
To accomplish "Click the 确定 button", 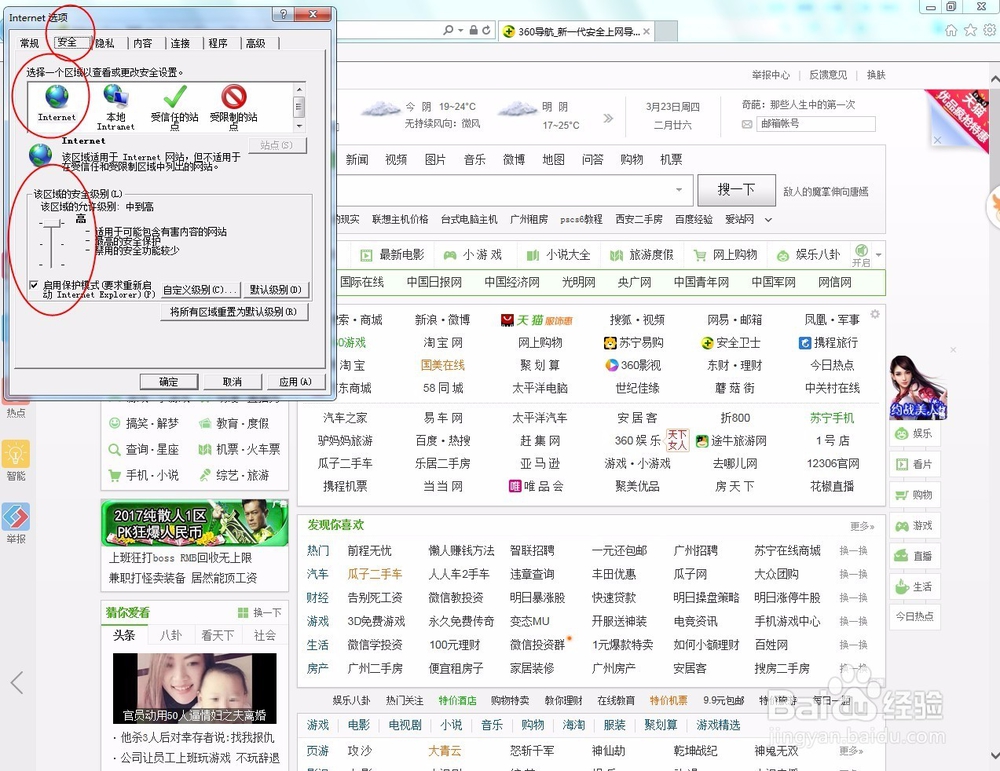I will tap(169, 382).
